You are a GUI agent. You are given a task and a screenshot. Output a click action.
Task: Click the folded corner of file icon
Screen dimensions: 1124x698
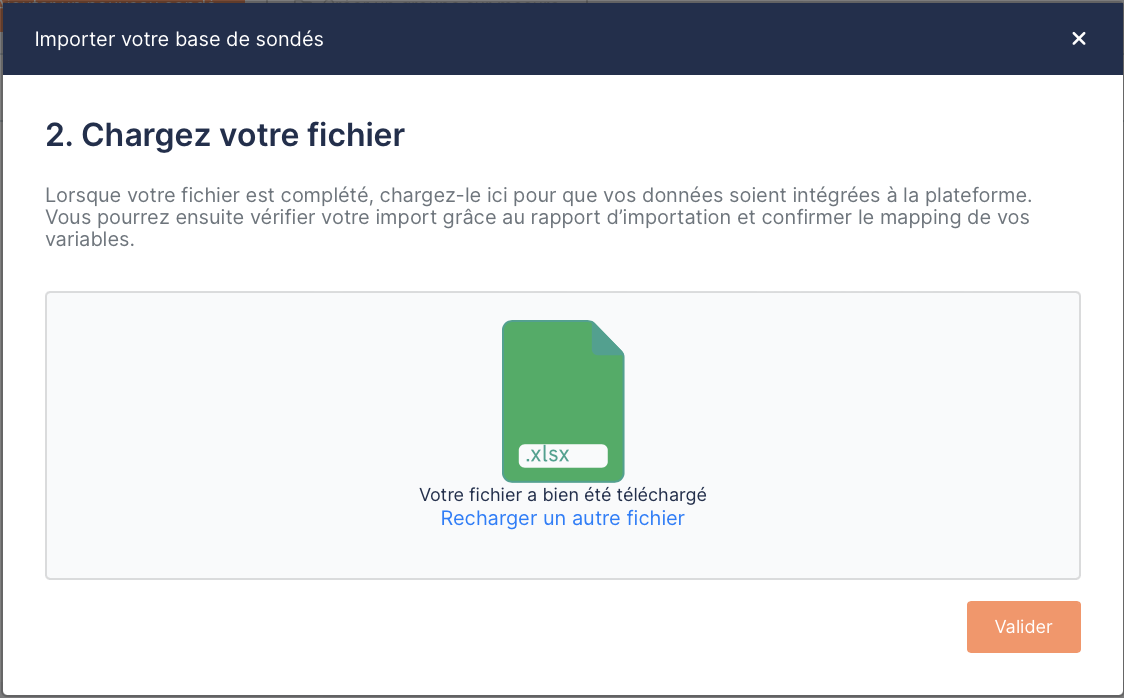click(x=606, y=338)
